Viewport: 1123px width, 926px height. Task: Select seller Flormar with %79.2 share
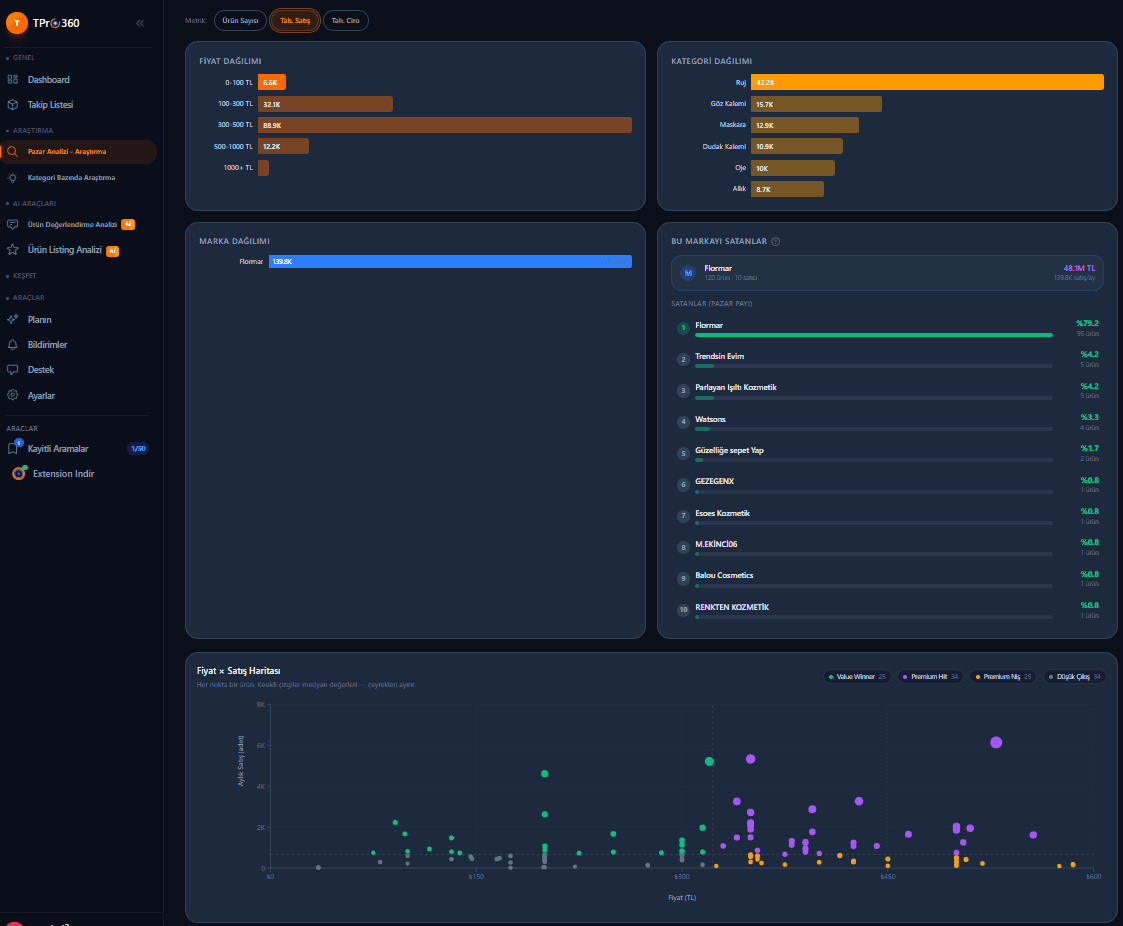(x=887, y=328)
